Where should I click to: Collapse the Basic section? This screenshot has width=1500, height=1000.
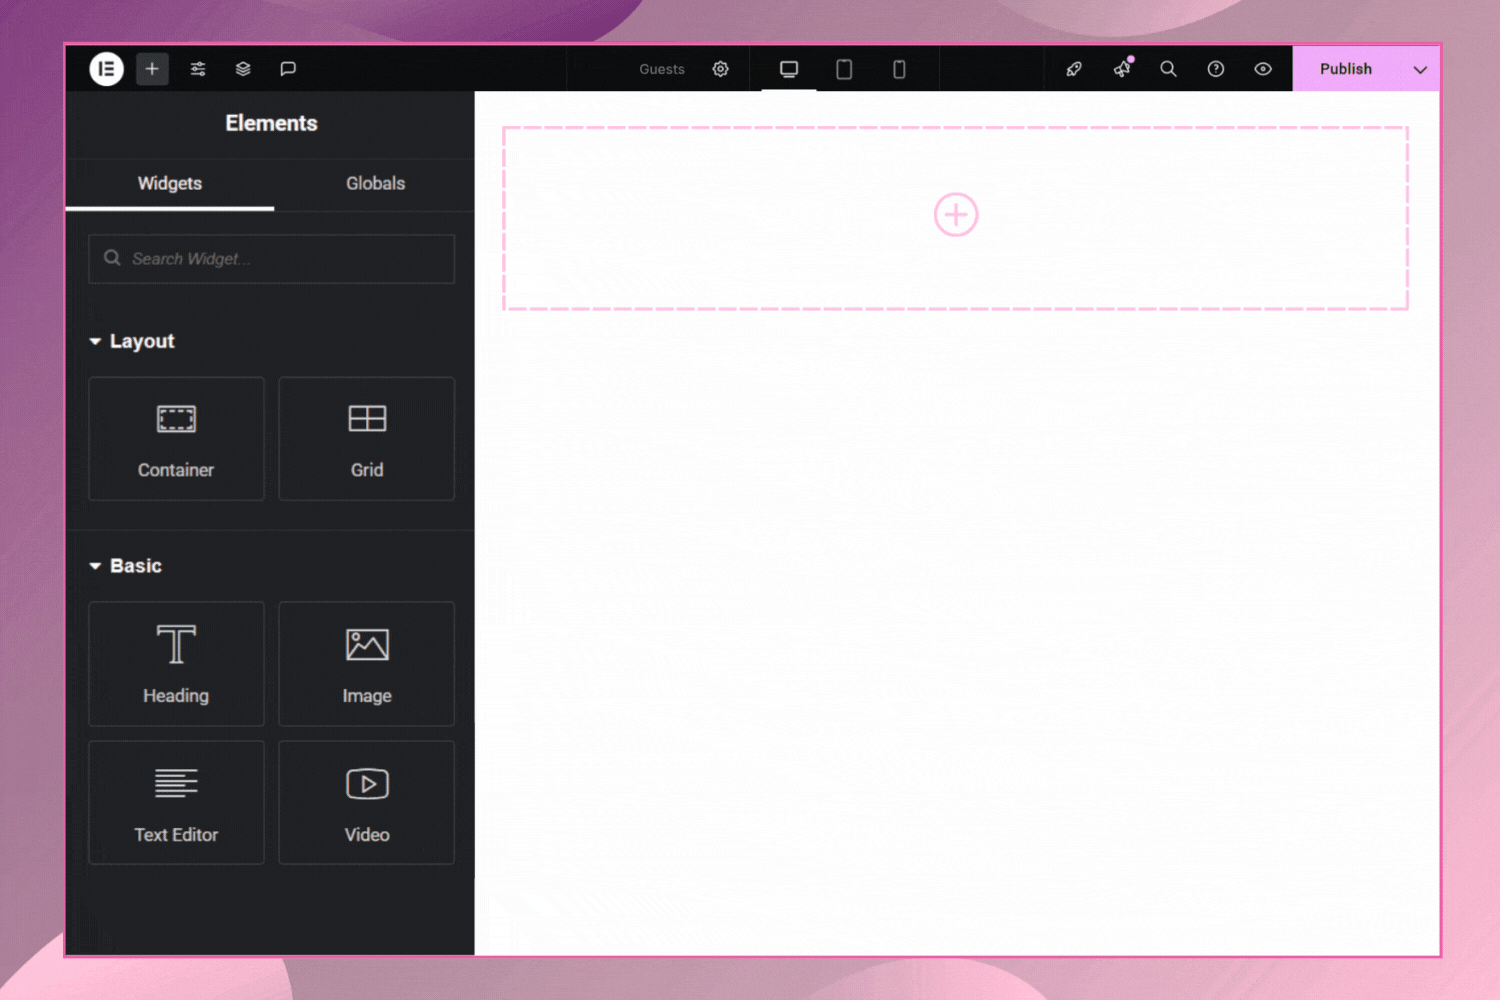click(96, 566)
